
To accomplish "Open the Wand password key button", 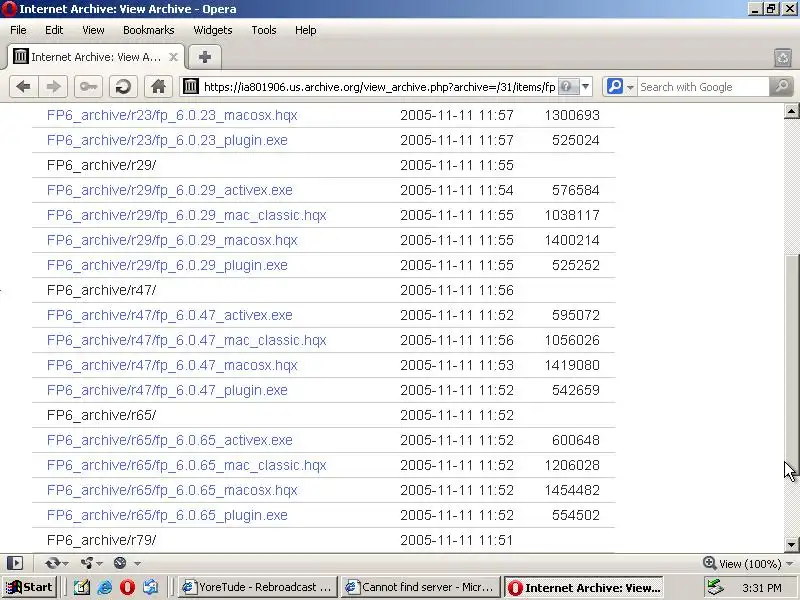I will [88, 87].
